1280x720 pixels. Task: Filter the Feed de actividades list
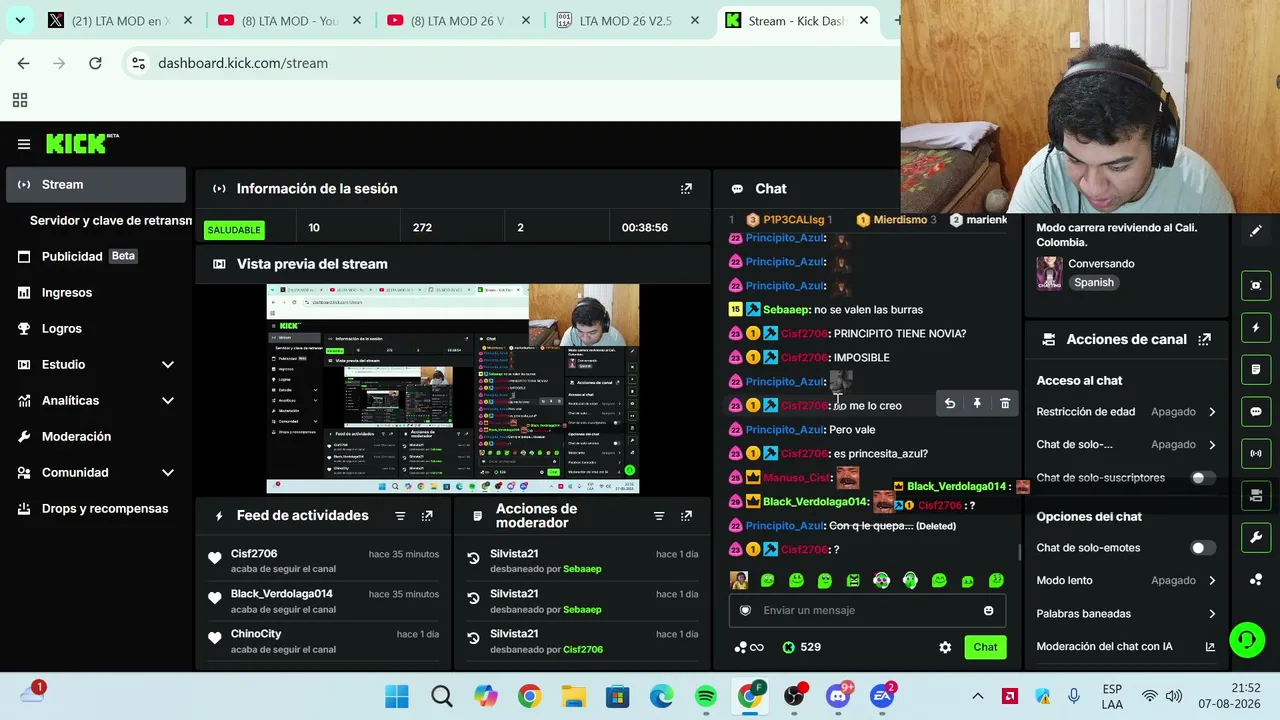coord(400,516)
